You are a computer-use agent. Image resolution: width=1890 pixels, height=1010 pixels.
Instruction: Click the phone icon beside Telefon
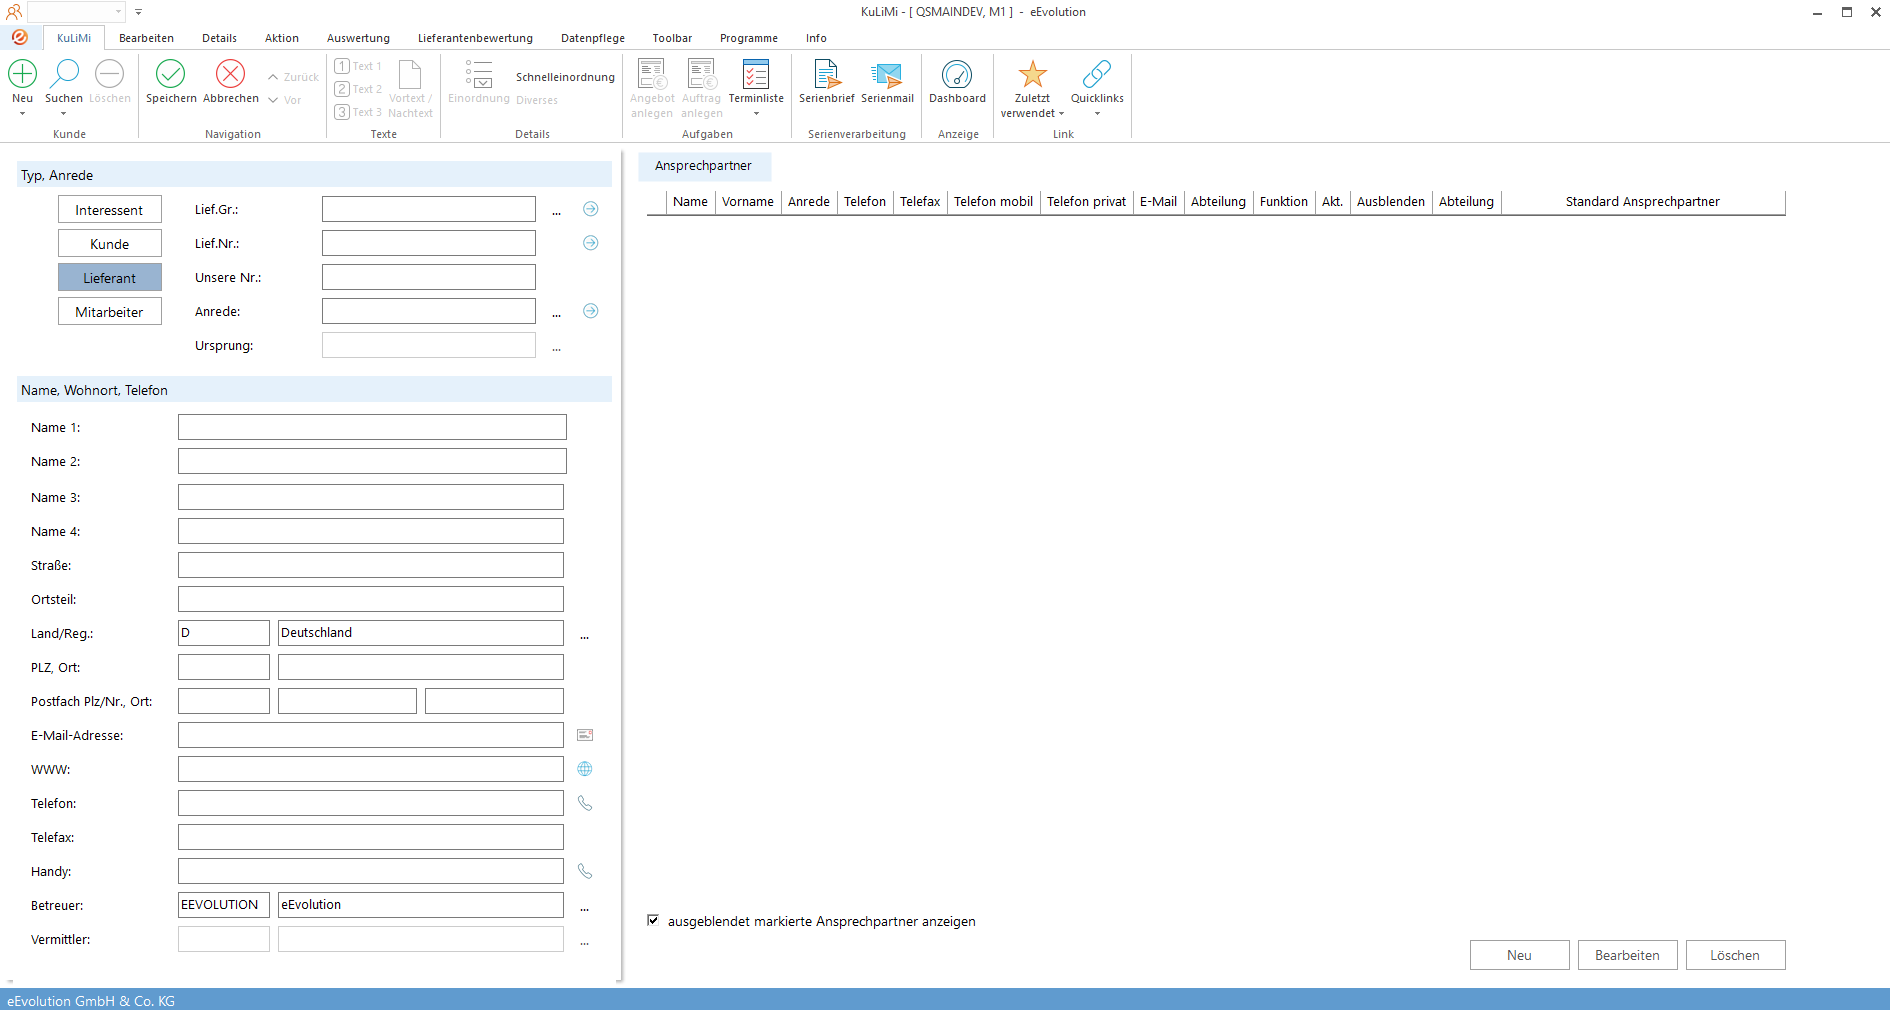[585, 803]
